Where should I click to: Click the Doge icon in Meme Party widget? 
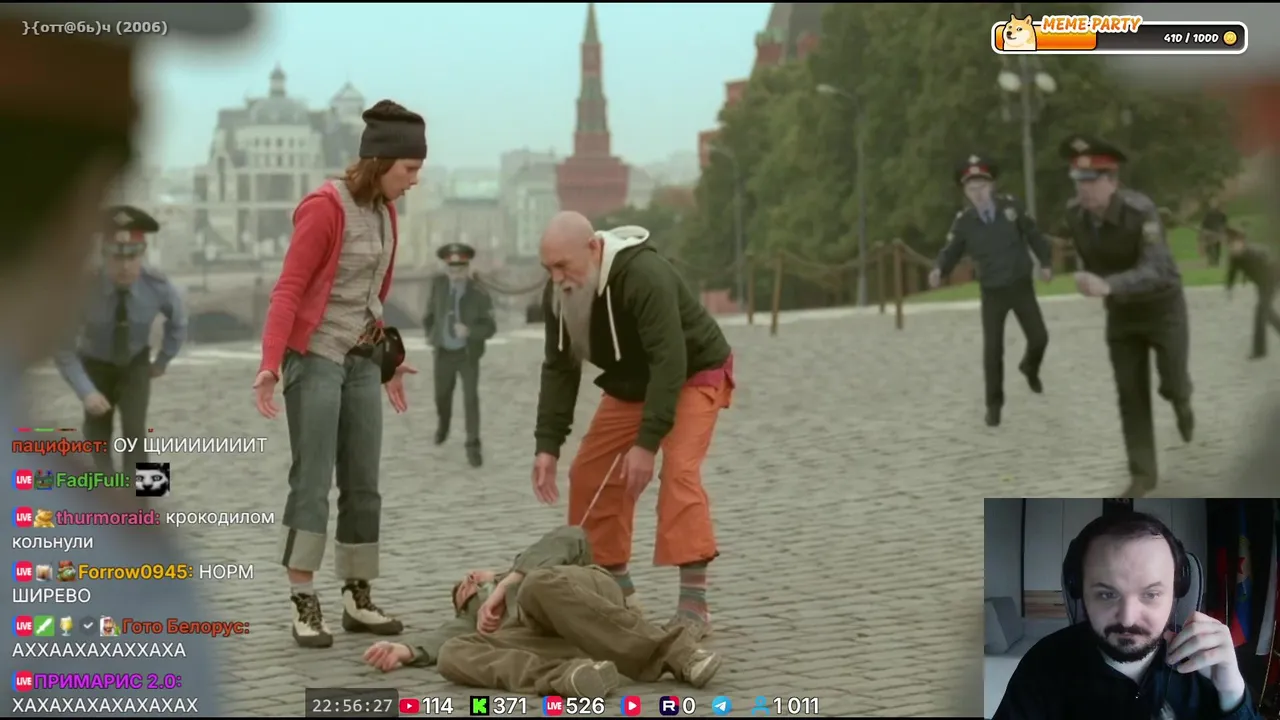[x=1019, y=32]
